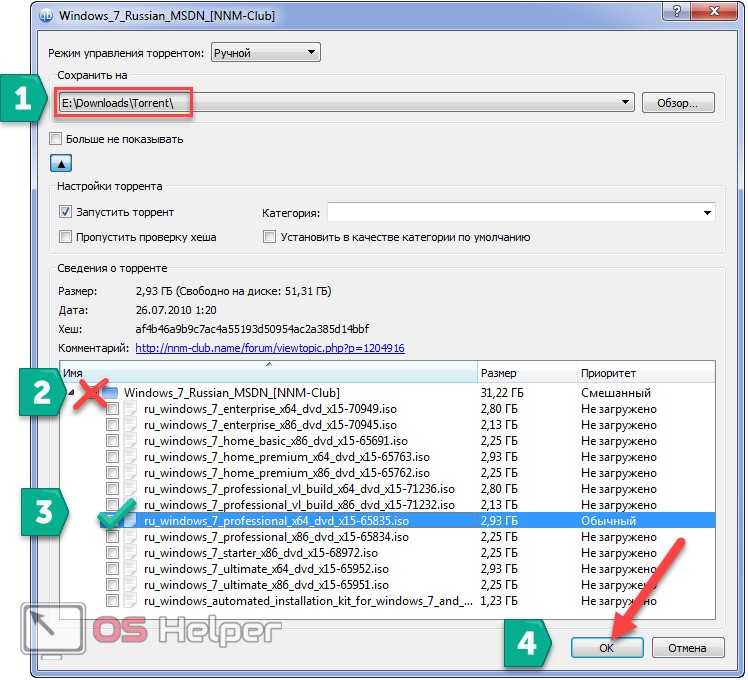
Task: Click the save path field E:\Downloads\Torrent\
Action: [x=346, y=102]
